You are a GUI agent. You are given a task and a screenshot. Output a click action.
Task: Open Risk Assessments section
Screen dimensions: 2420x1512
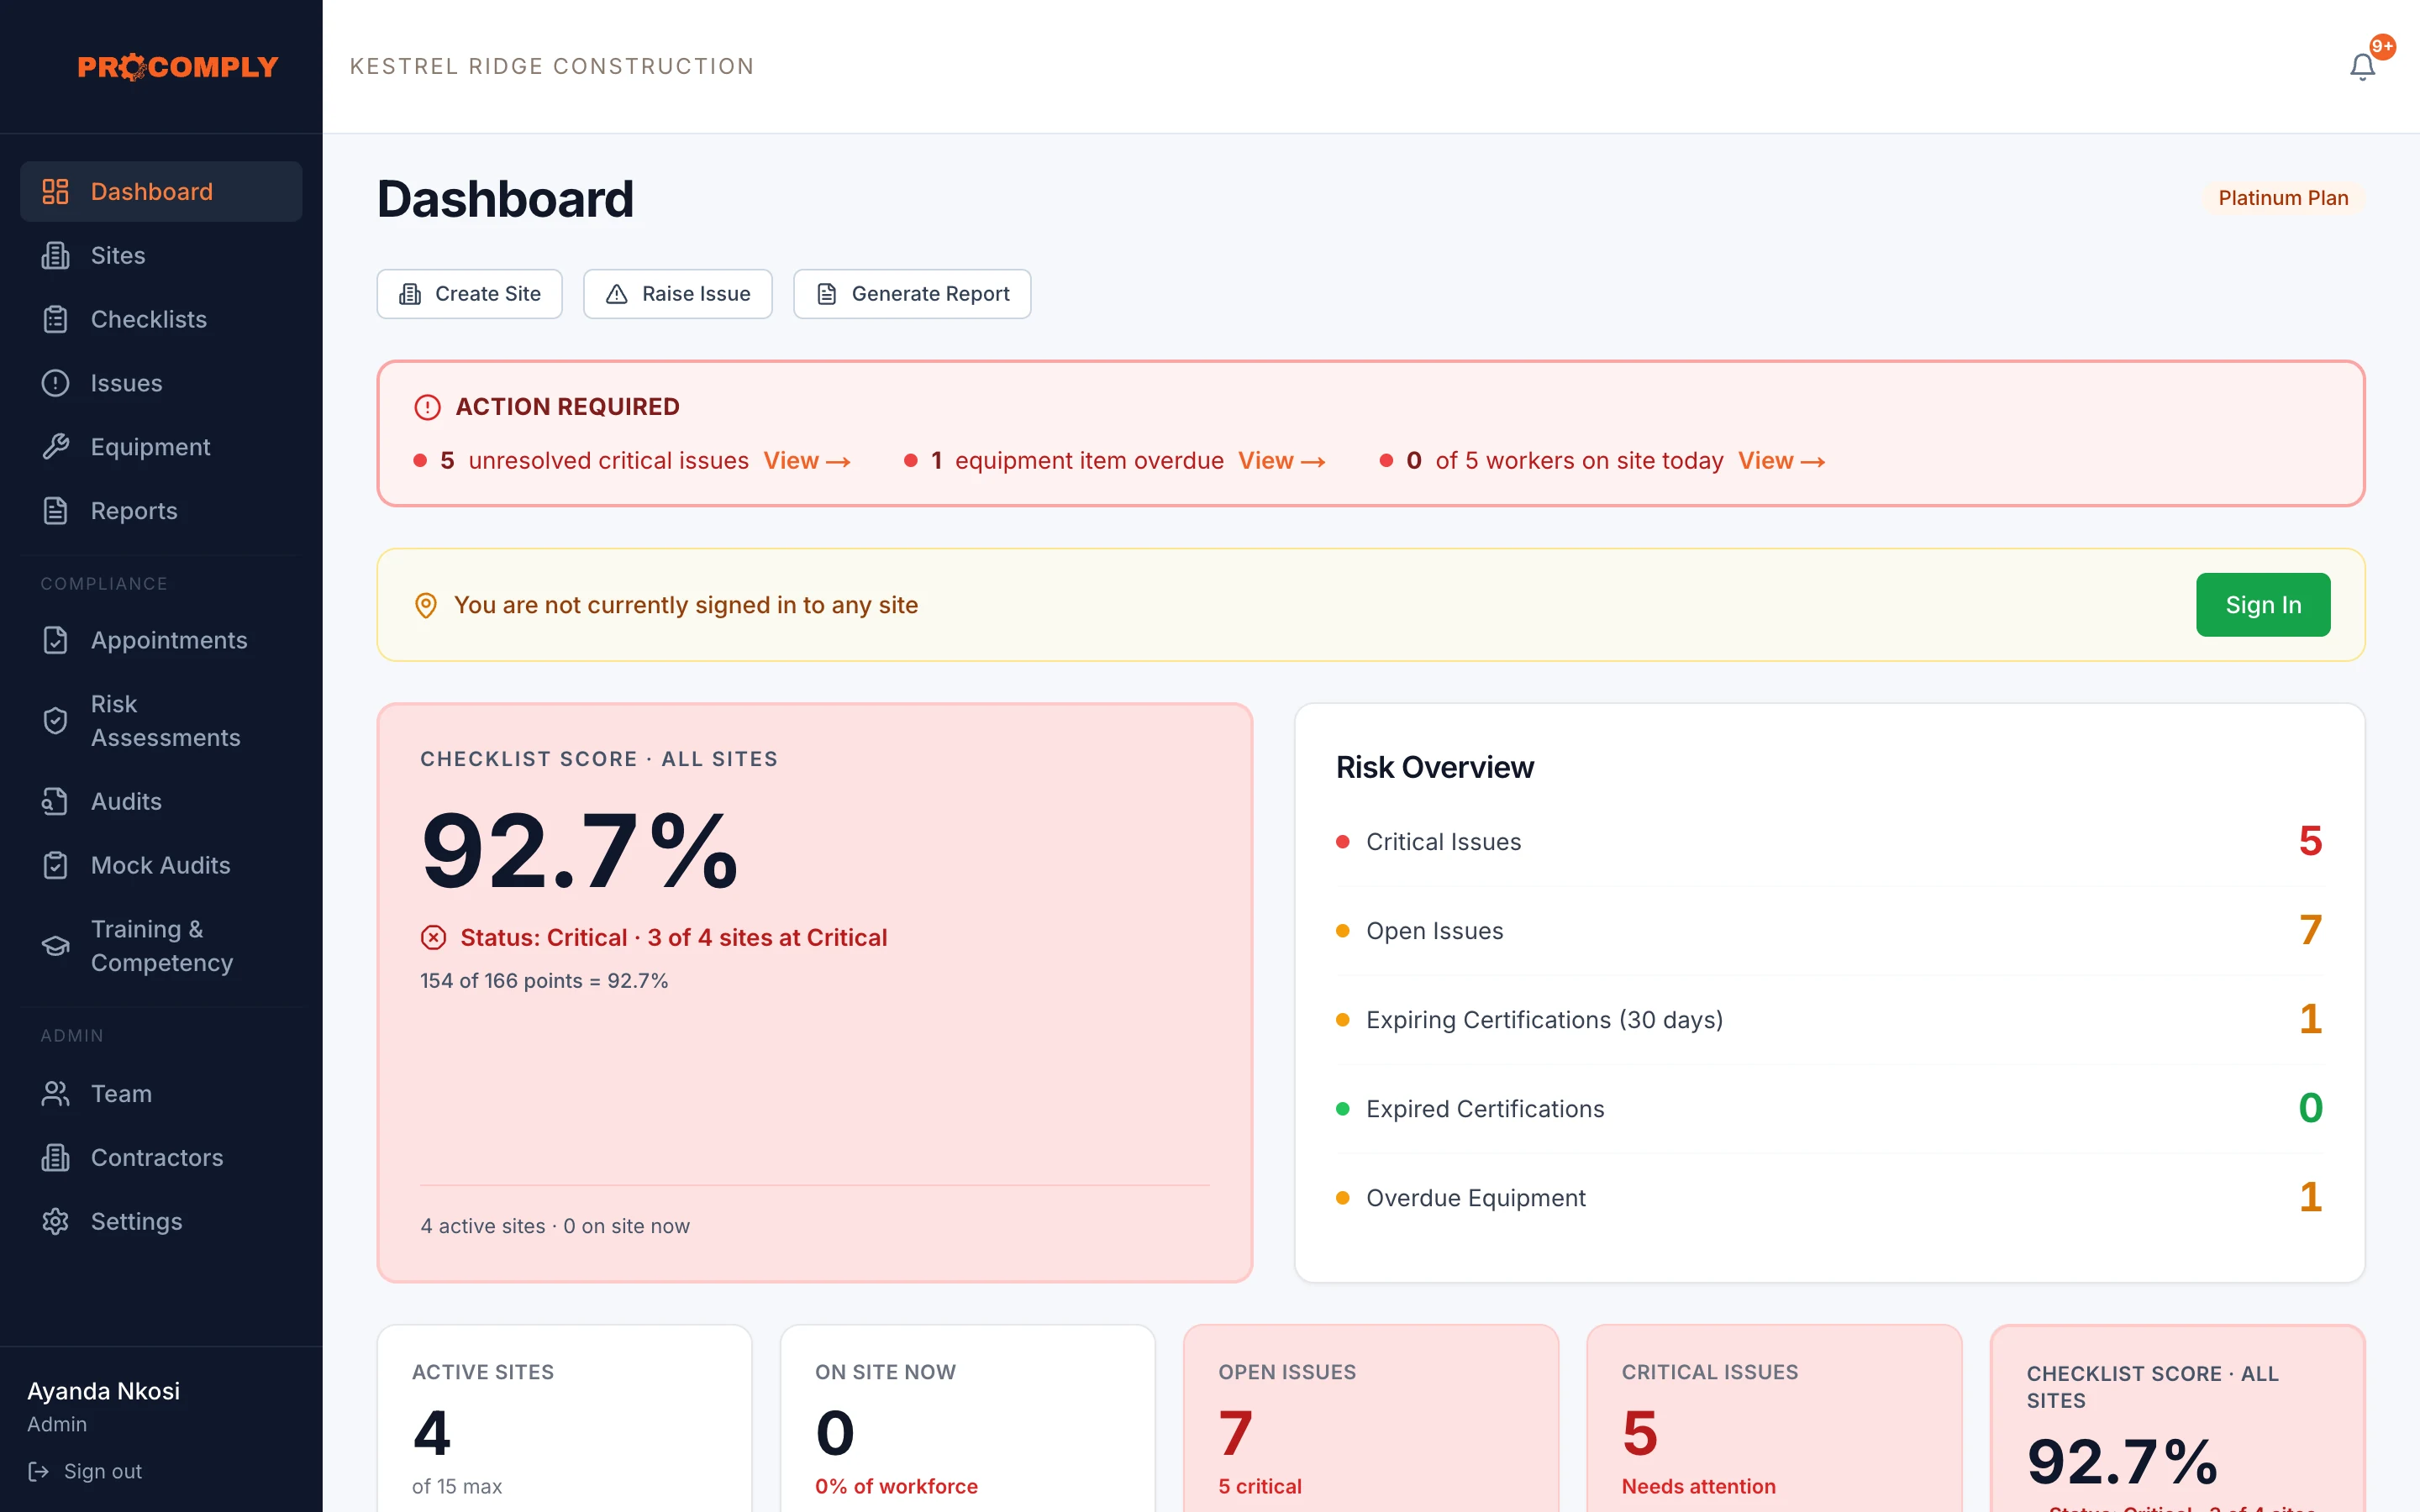[161, 721]
